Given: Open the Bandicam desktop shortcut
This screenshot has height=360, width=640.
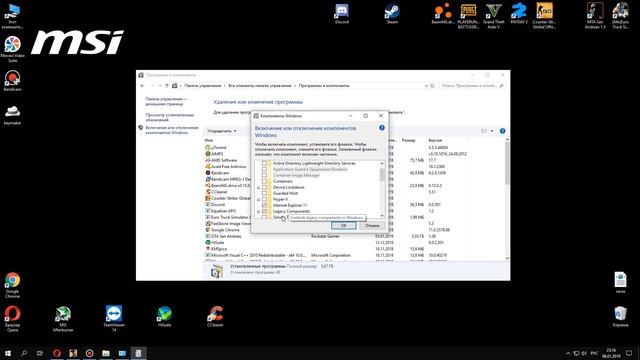Looking at the screenshot, I should click(x=12, y=80).
